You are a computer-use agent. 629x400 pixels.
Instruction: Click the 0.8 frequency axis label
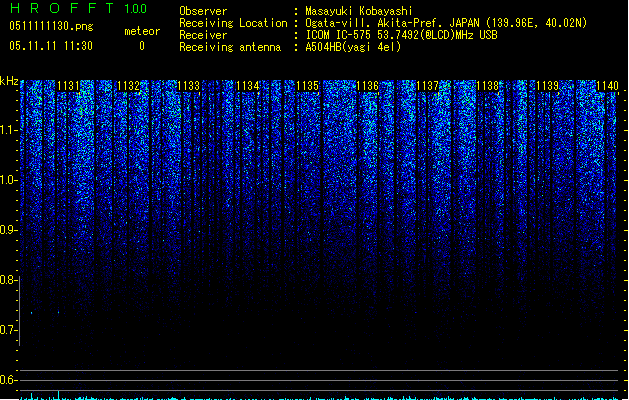coord(8,280)
